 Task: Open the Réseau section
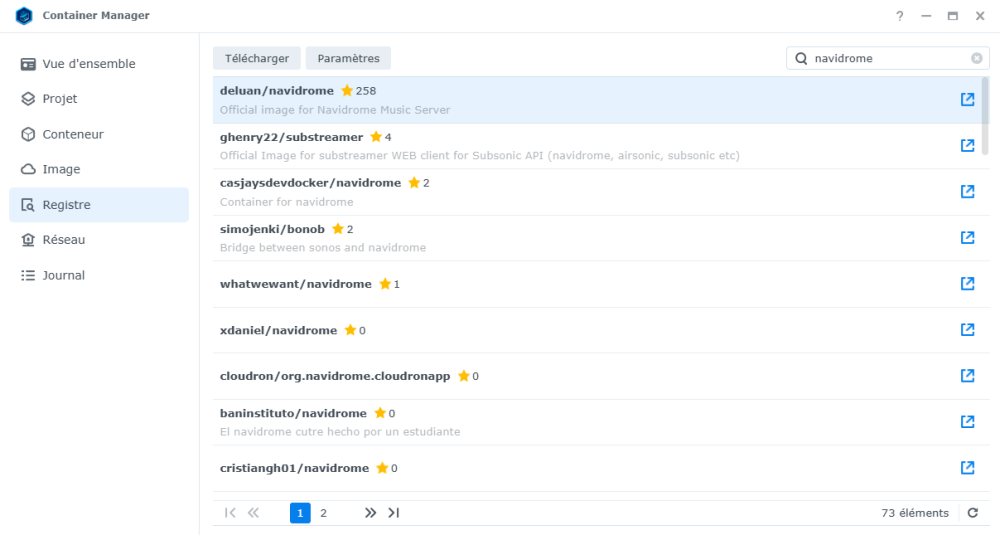99,240
